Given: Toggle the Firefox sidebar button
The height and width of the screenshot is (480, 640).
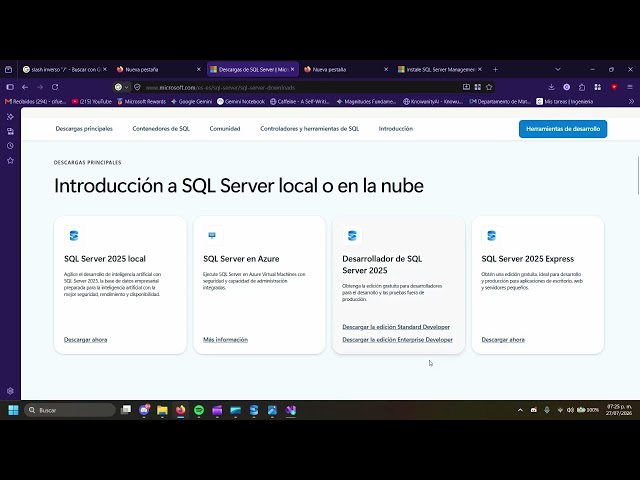Looking at the screenshot, I should (x=10, y=87).
